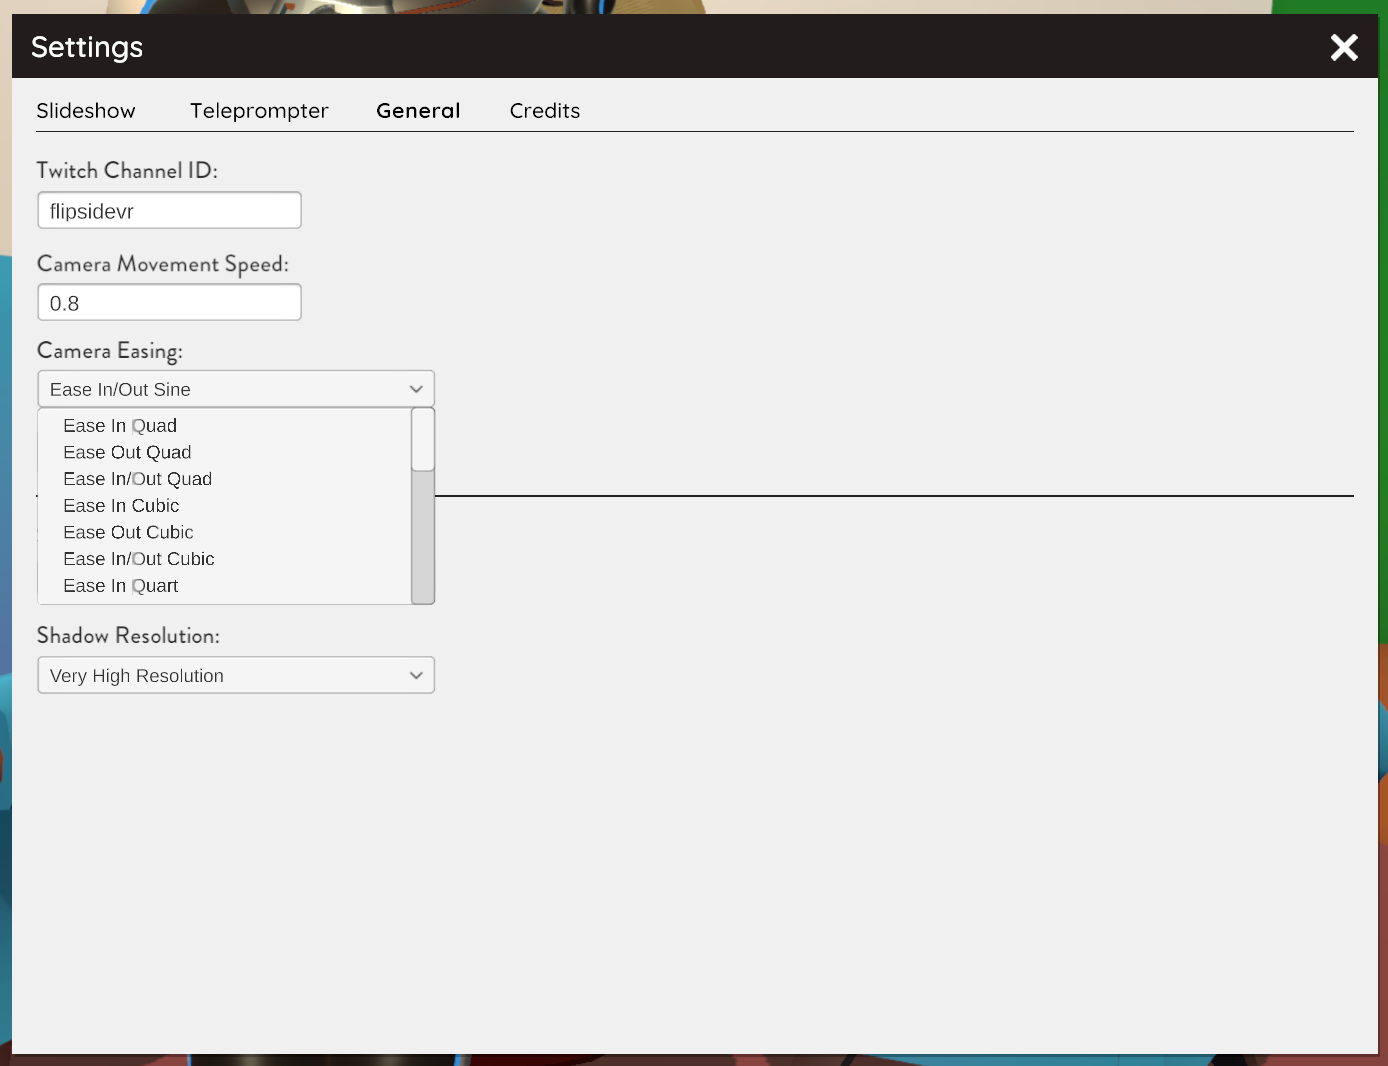The width and height of the screenshot is (1388, 1066).
Task: Collapse the Camera Easing dropdown
Action: tap(236, 389)
